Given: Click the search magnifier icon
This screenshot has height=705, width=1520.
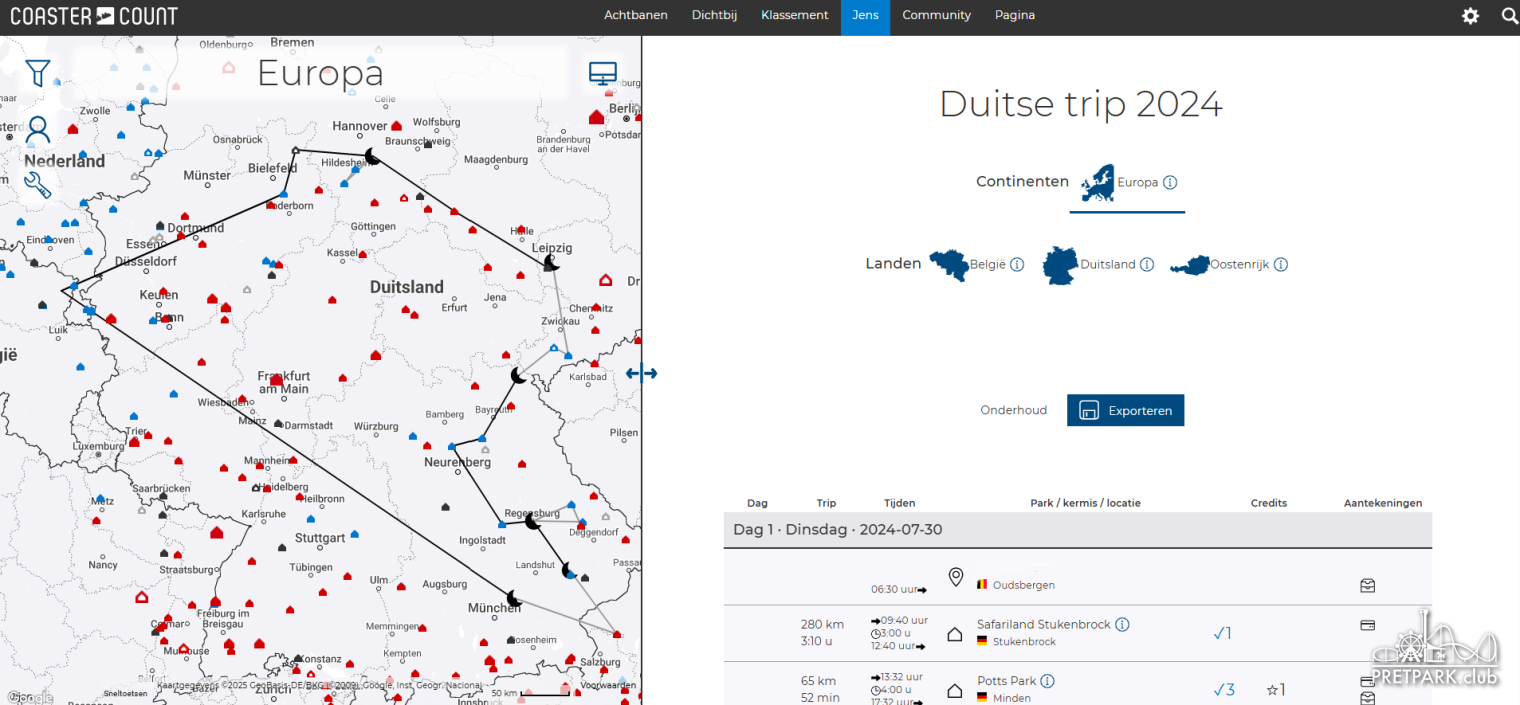Looking at the screenshot, I should (x=1509, y=16).
